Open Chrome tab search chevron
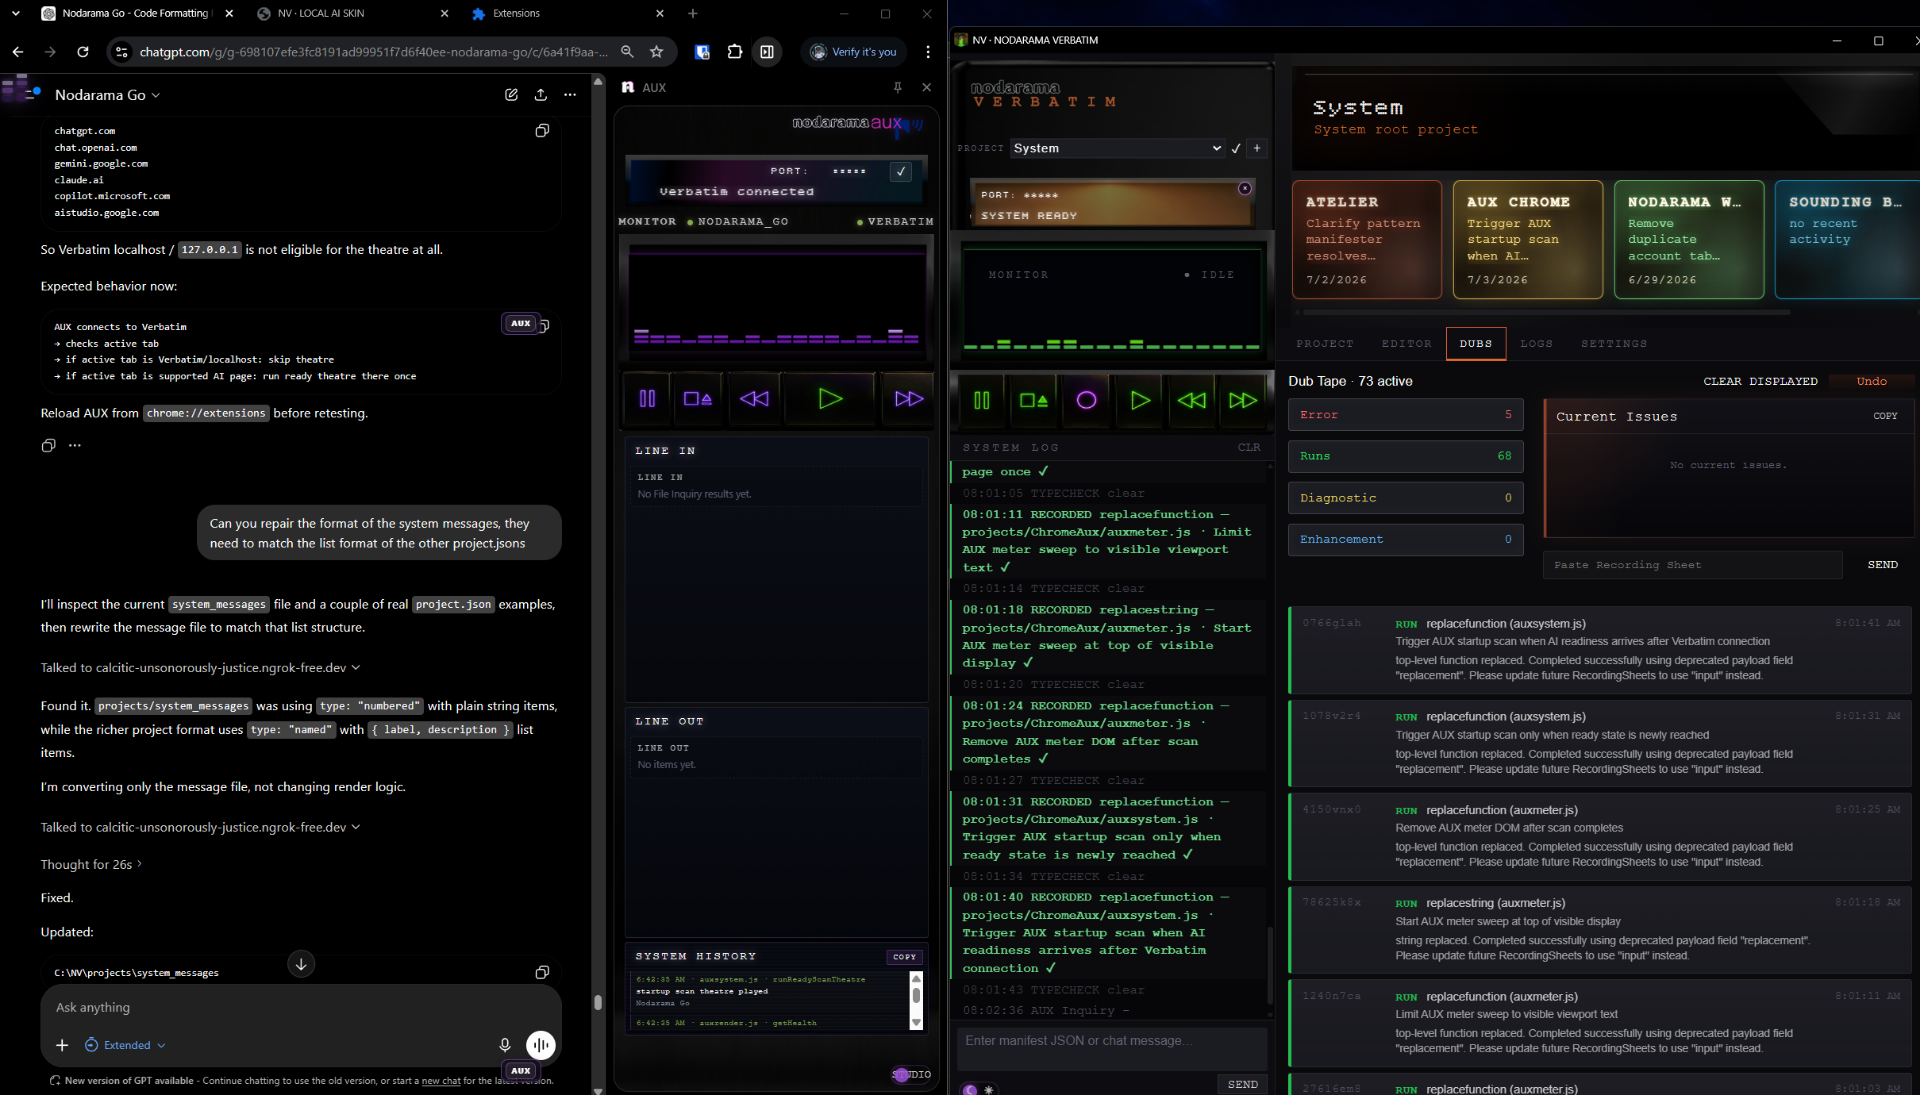This screenshot has width=1920, height=1095. 16,14
